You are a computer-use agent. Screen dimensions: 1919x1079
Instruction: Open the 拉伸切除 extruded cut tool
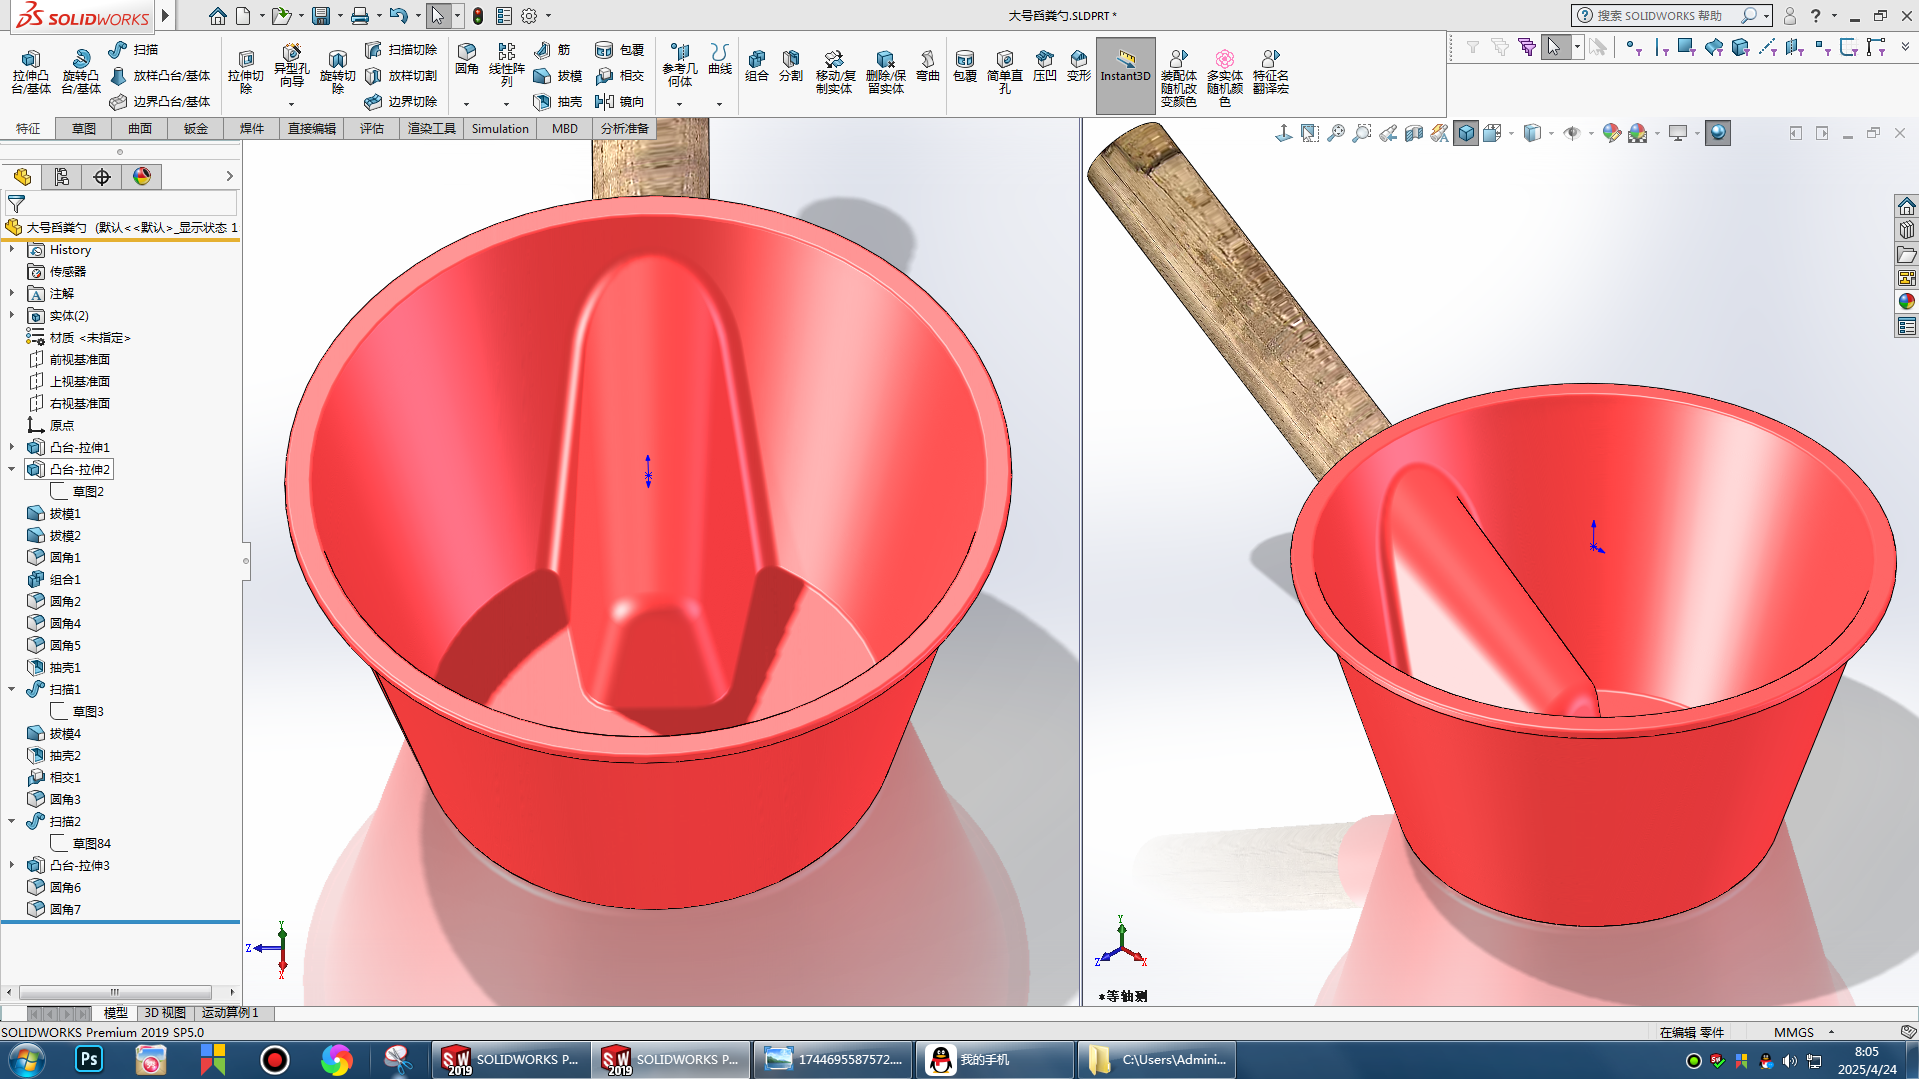tap(245, 72)
